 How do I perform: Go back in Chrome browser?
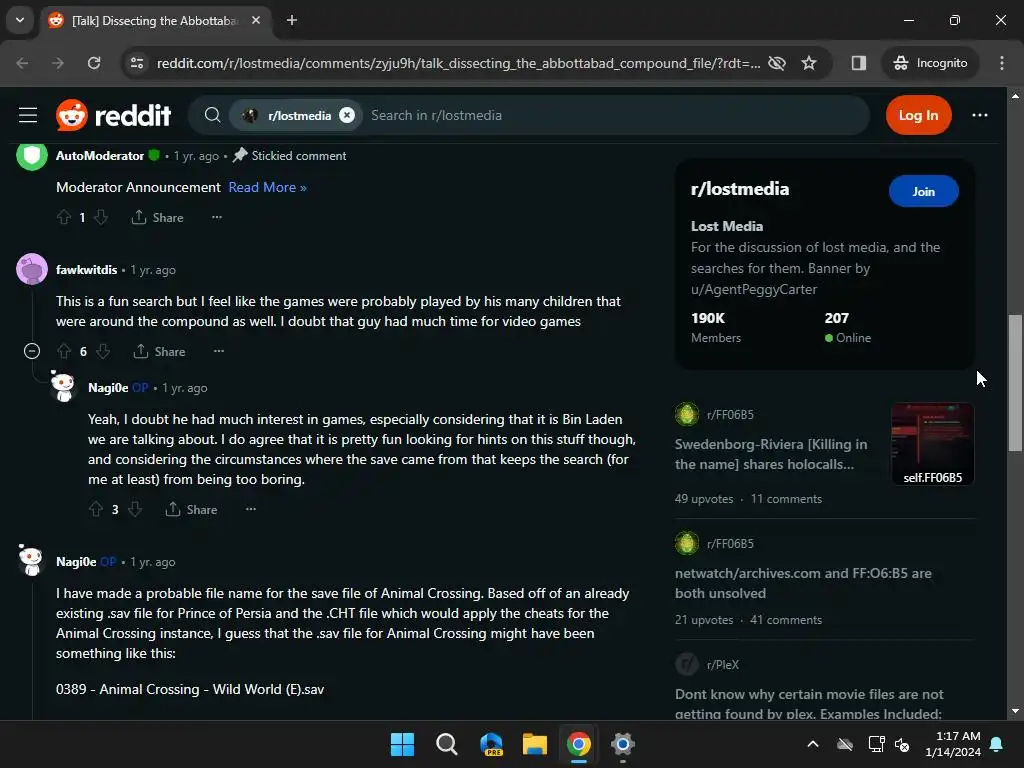click(x=22, y=63)
